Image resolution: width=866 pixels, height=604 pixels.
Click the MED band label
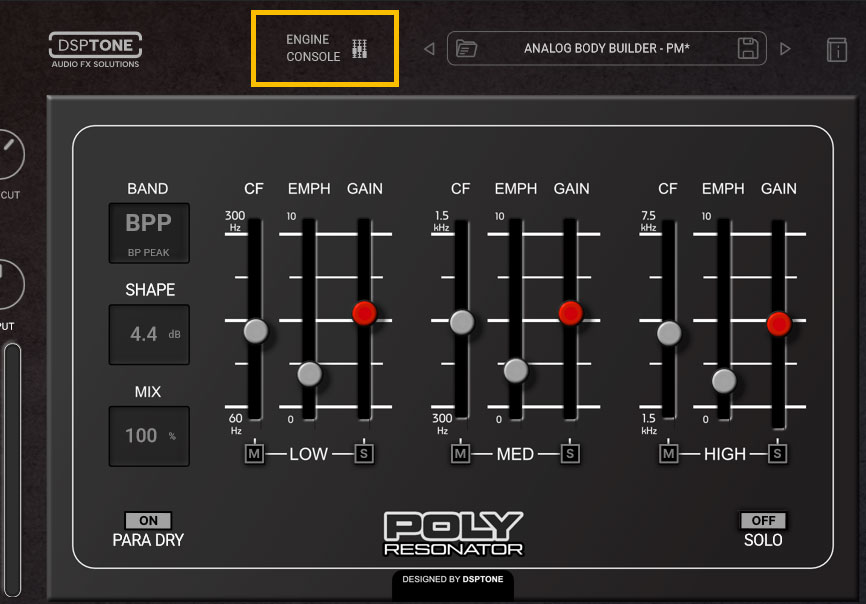pyautogui.click(x=515, y=454)
